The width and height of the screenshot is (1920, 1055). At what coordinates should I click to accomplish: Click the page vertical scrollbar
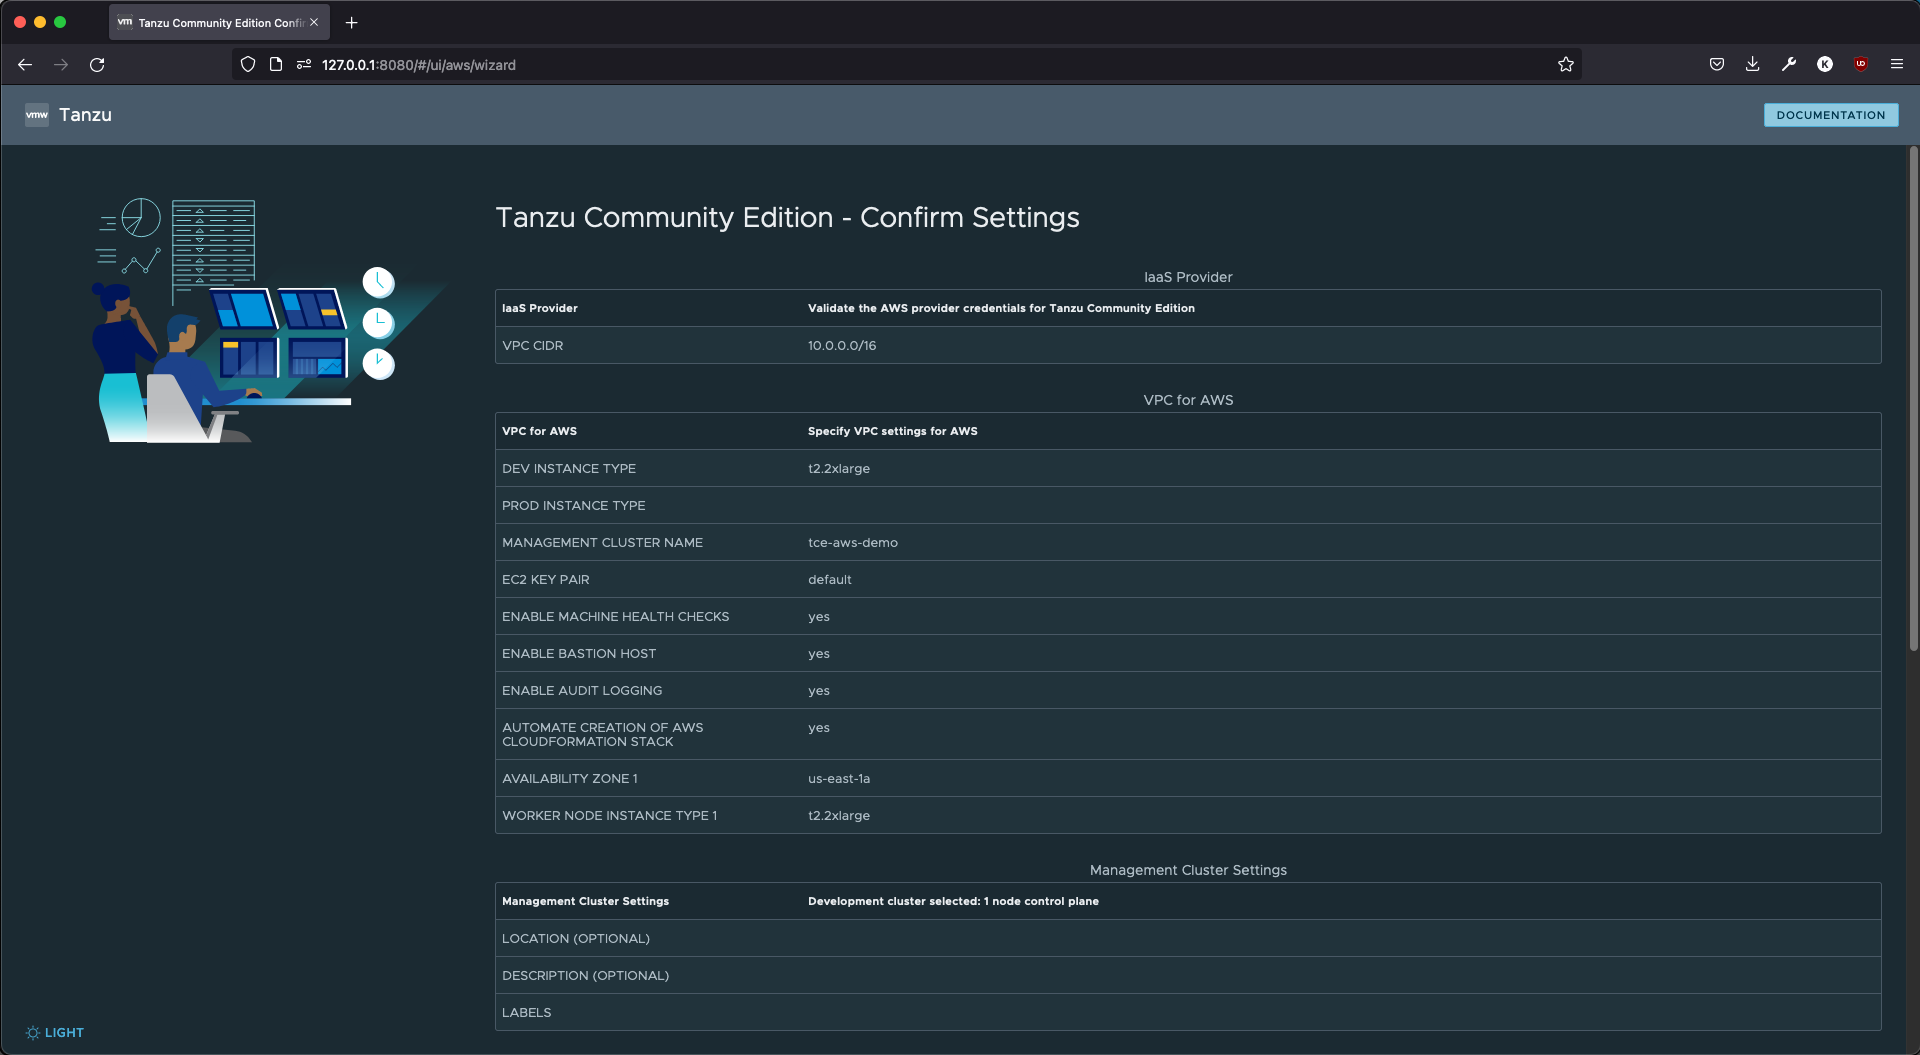[x=1913, y=400]
